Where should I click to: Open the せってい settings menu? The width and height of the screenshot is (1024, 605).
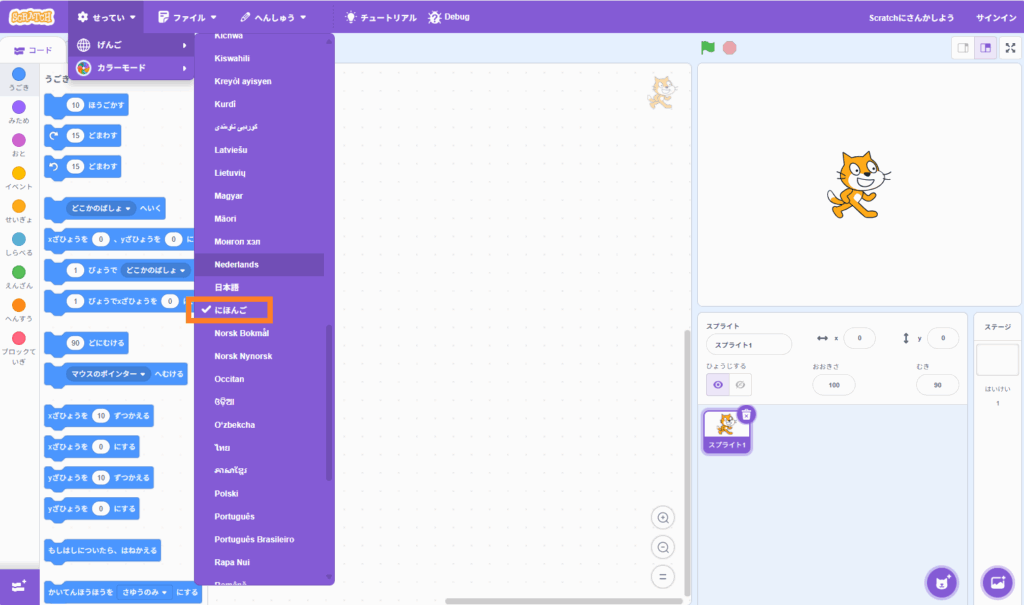click(x=106, y=17)
